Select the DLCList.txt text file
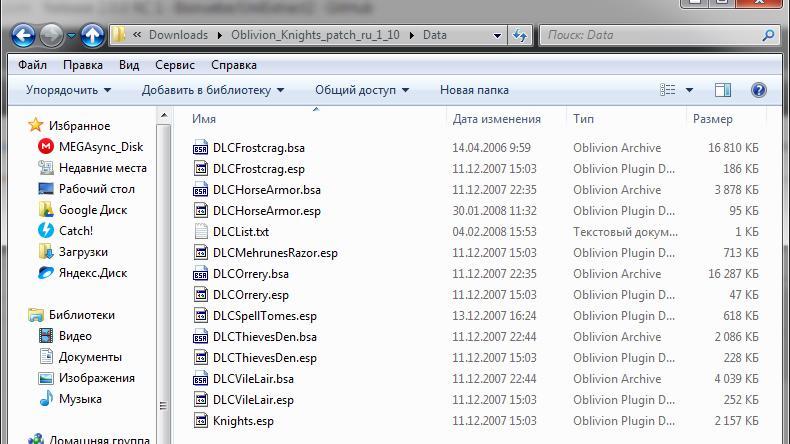This screenshot has height=444, width=790. click(240, 232)
